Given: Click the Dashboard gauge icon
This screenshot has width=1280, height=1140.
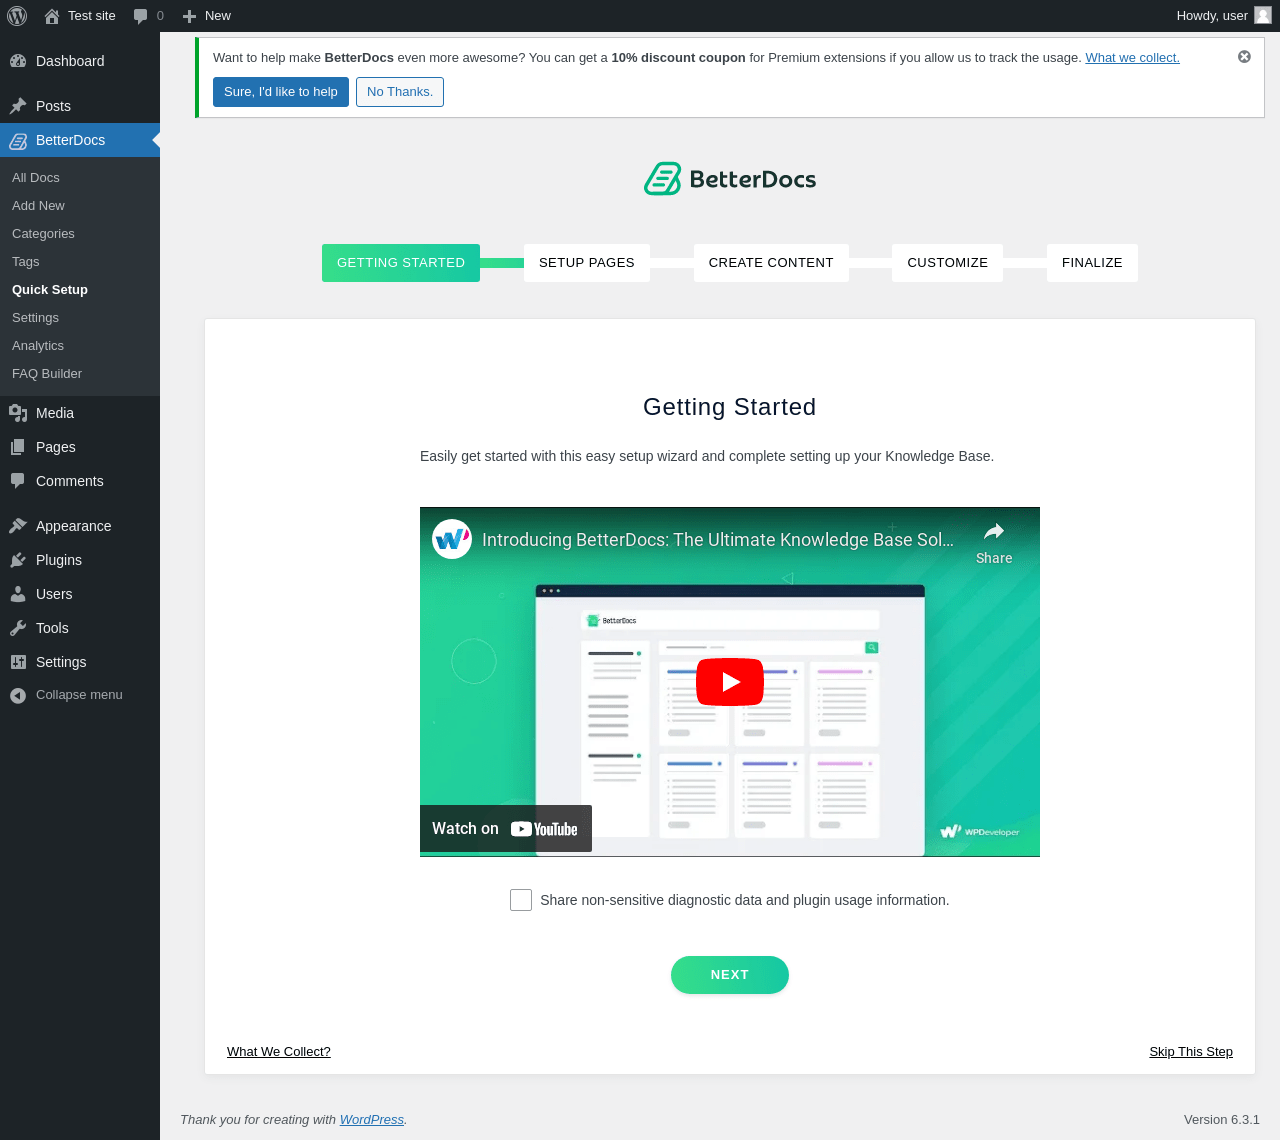Looking at the screenshot, I should click(18, 61).
